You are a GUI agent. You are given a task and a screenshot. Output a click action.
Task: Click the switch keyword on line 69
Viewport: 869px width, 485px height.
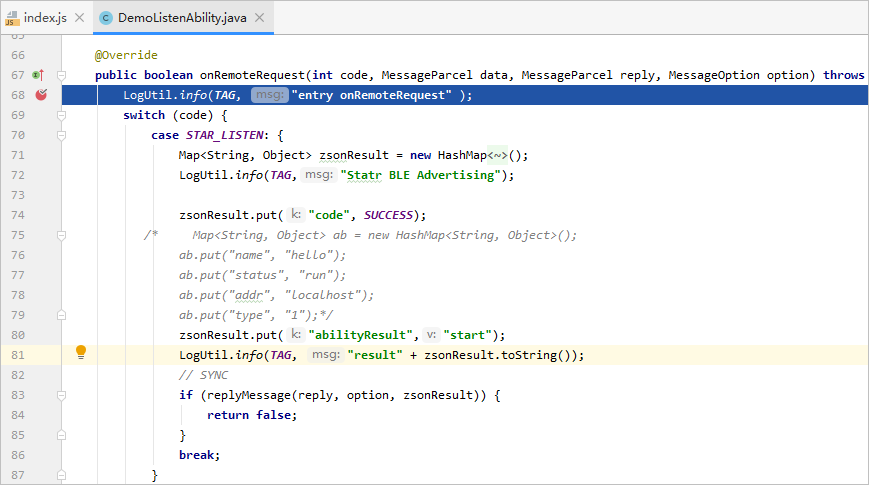pos(144,115)
